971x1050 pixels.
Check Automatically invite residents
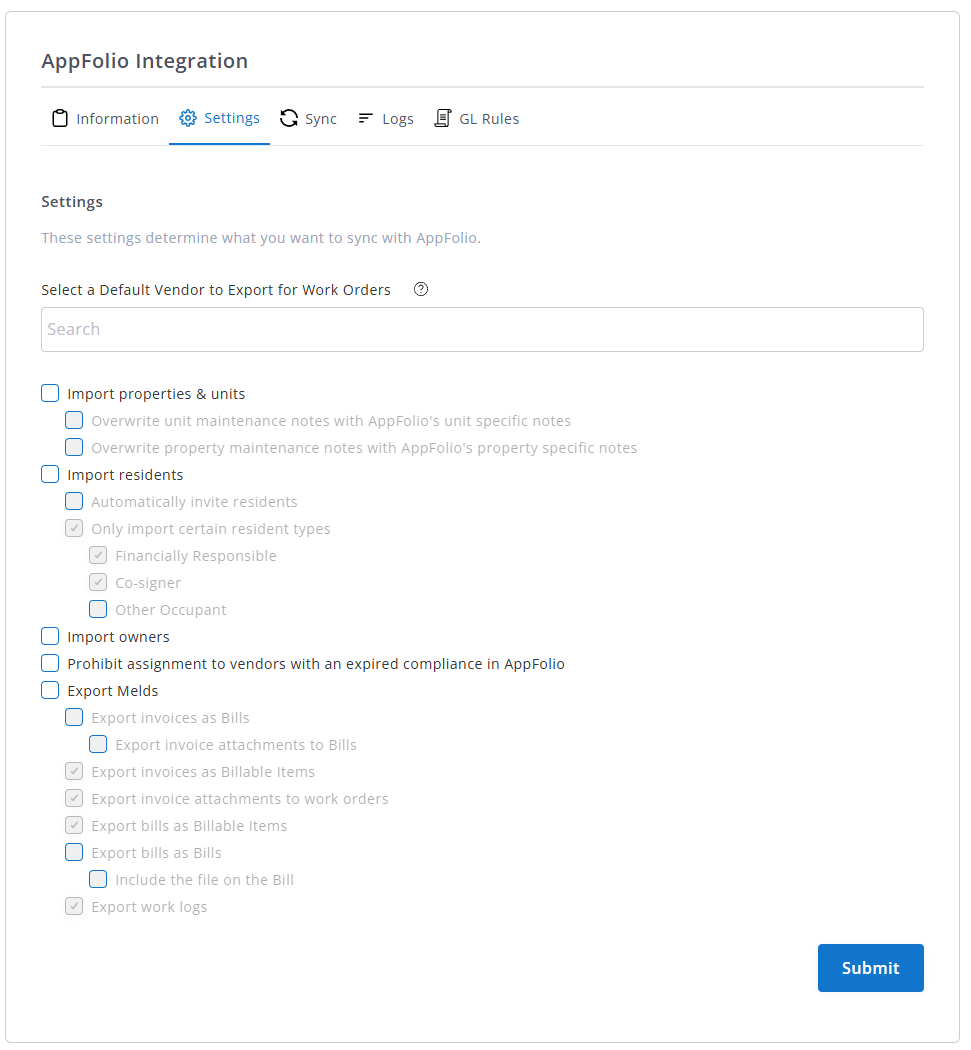74,502
